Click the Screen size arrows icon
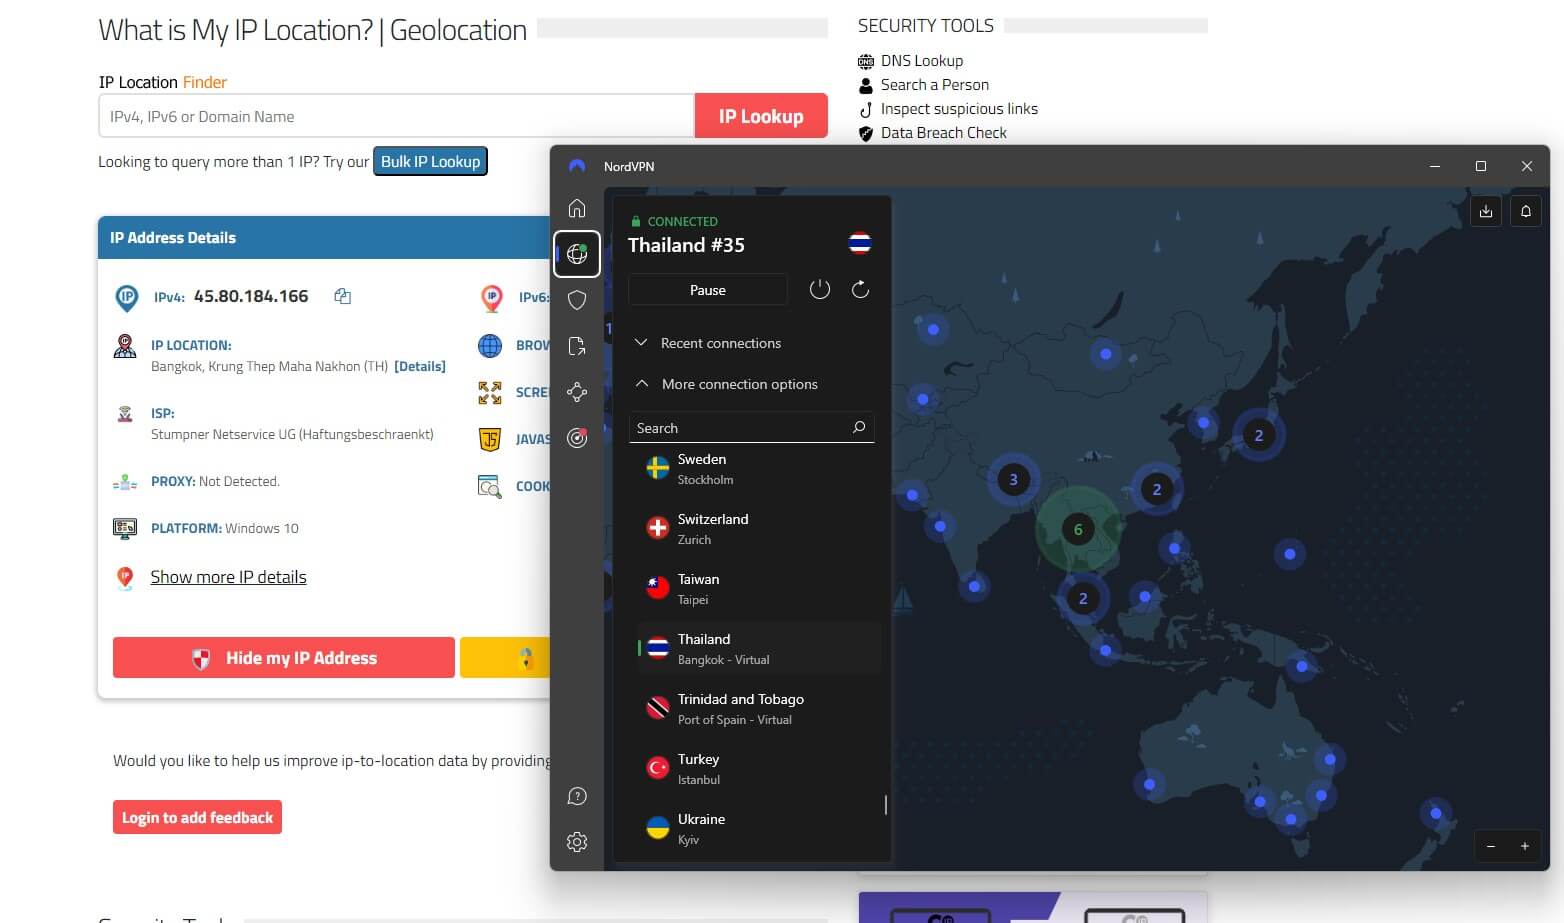The height and width of the screenshot is (923, 1564). [490, 393]
